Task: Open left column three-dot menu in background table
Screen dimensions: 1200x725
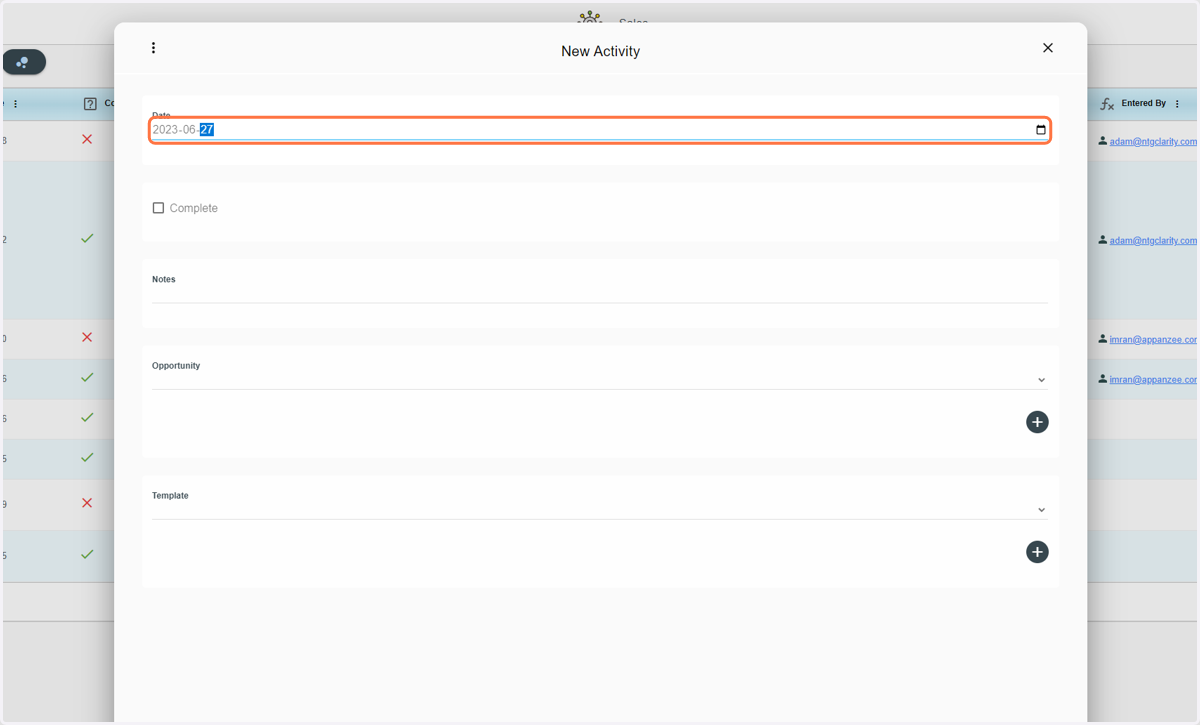Action: (15, 104)
